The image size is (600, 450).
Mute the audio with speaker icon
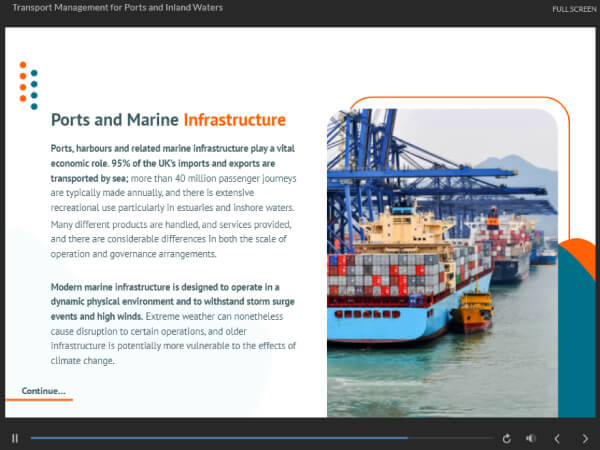click(531, 438)
